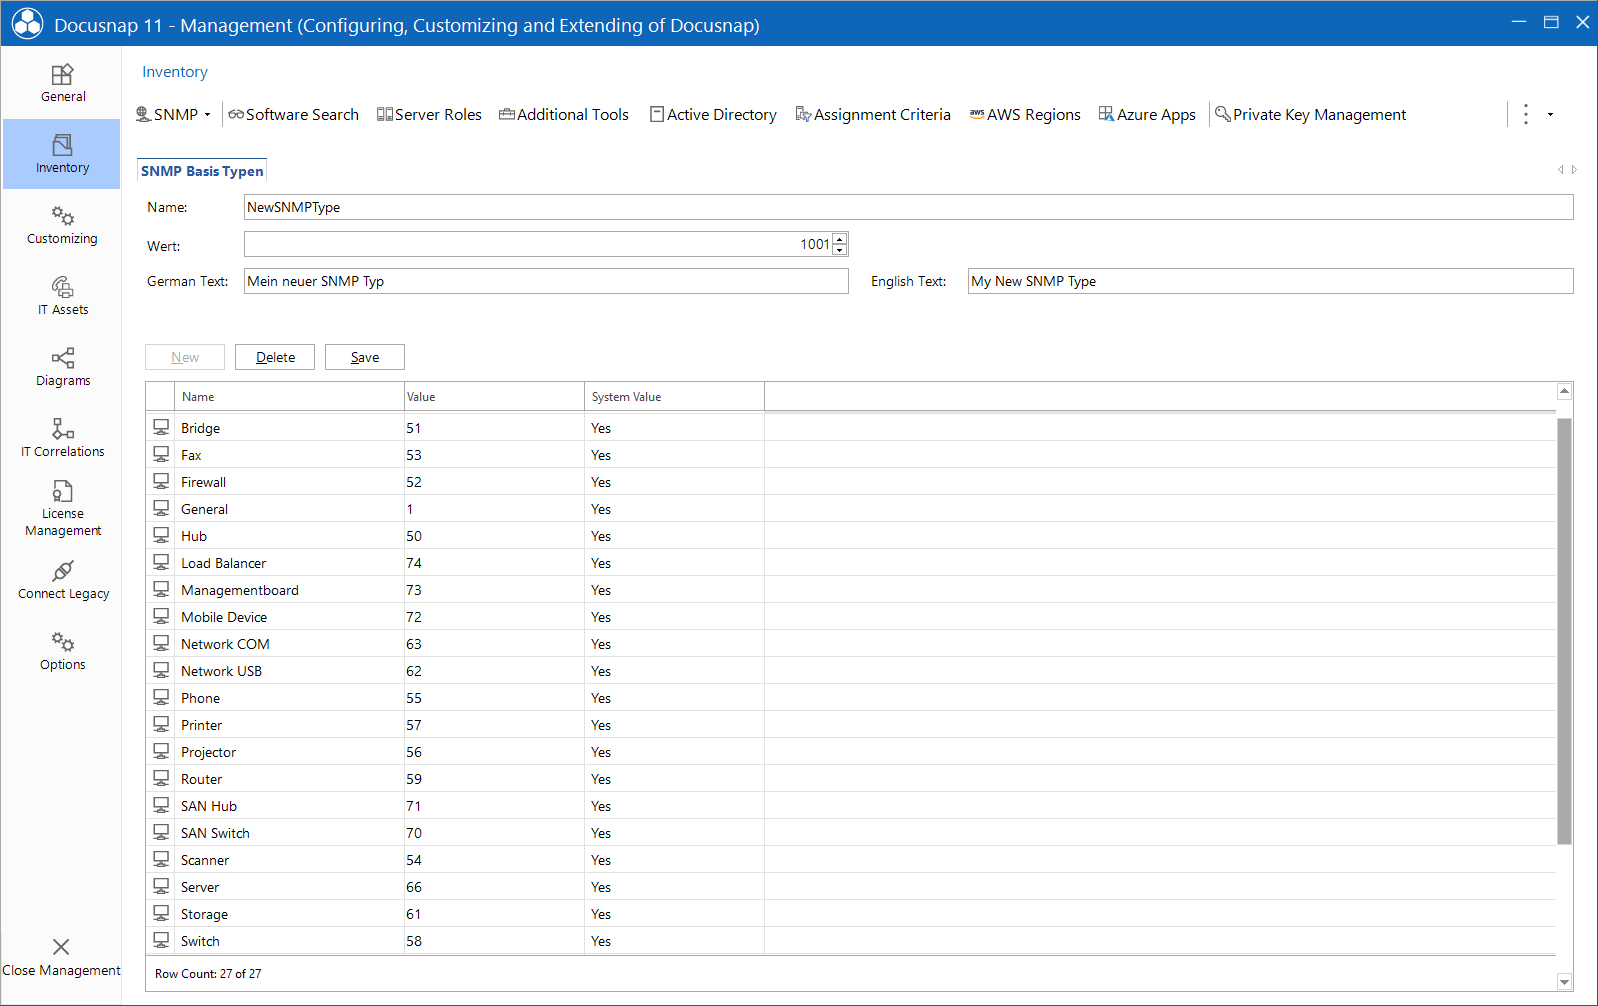Open the Customizing section

tap(62, 226)
